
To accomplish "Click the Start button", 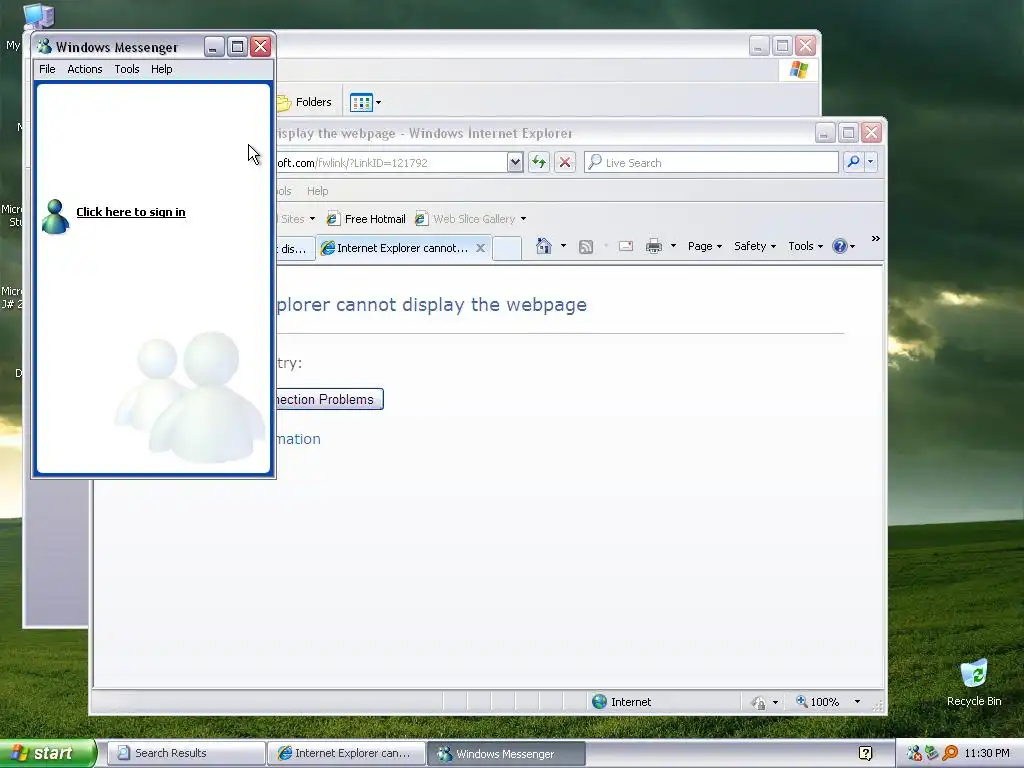I will point(47,754).
